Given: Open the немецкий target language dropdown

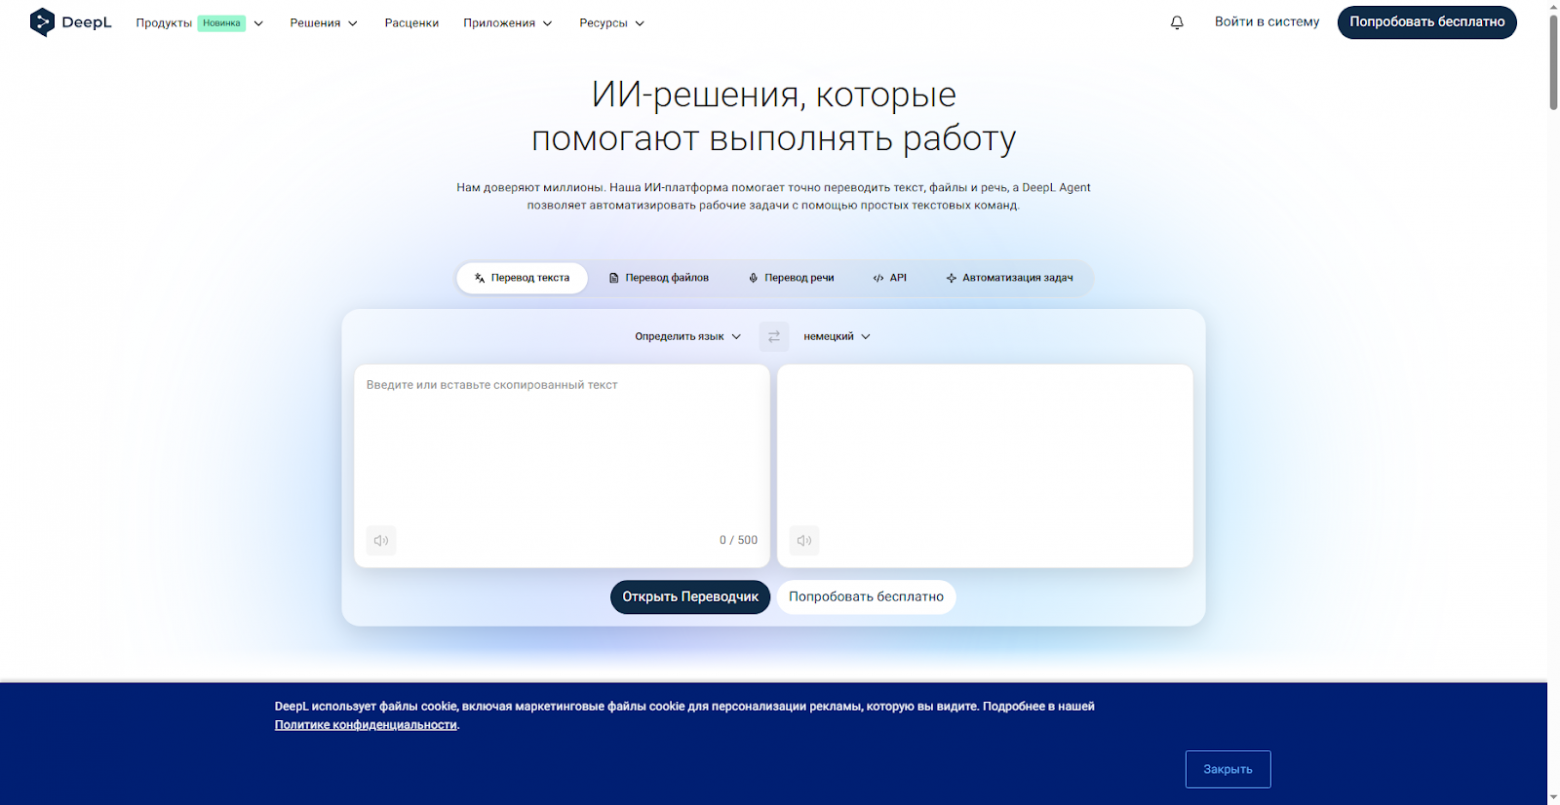Looking at the screenshot, I should (x=835, y=337).
